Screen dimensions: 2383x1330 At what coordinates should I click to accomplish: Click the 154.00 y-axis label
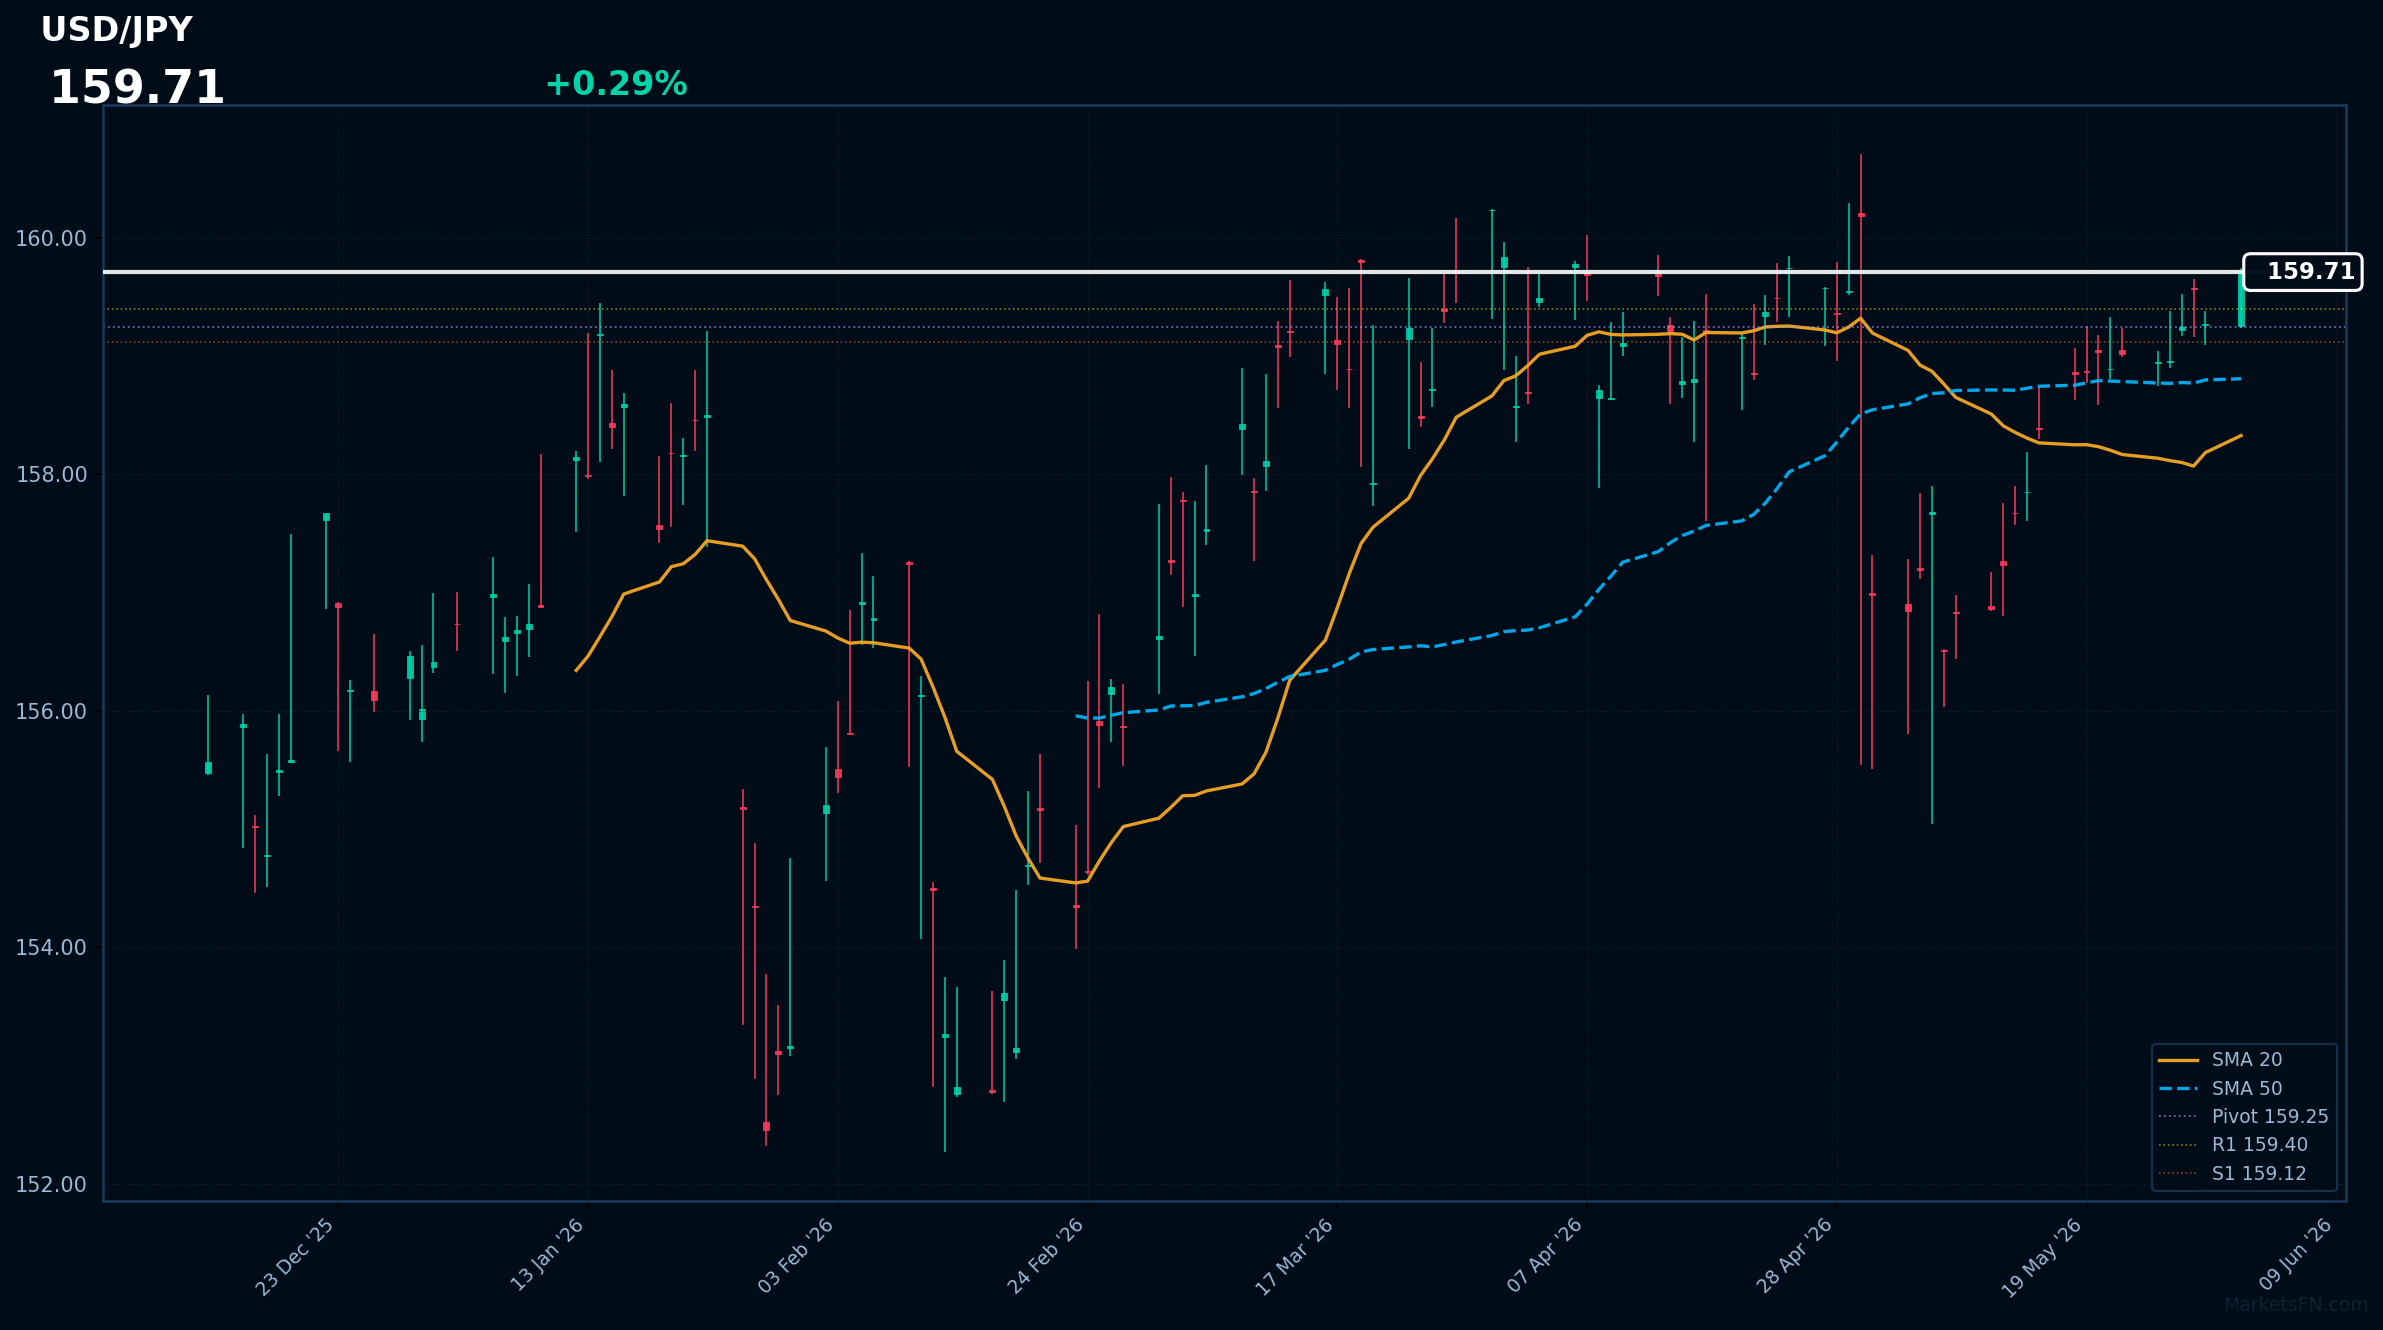tap(51, 948)
